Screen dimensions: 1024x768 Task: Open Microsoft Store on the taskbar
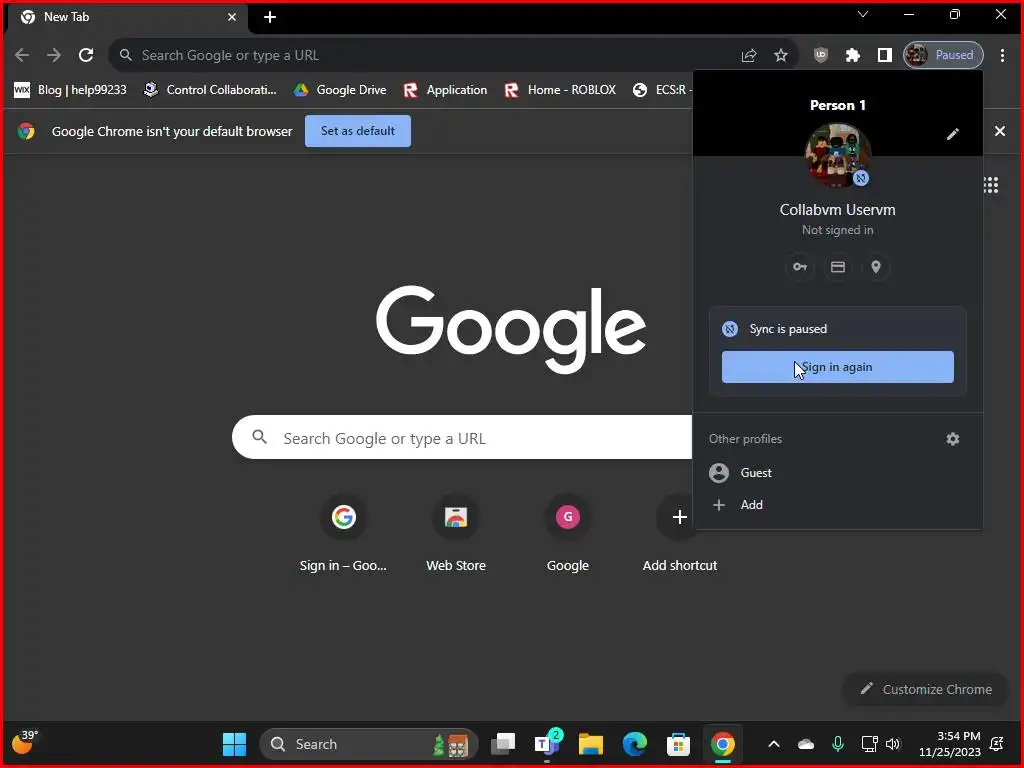click(x=678, y=744)
